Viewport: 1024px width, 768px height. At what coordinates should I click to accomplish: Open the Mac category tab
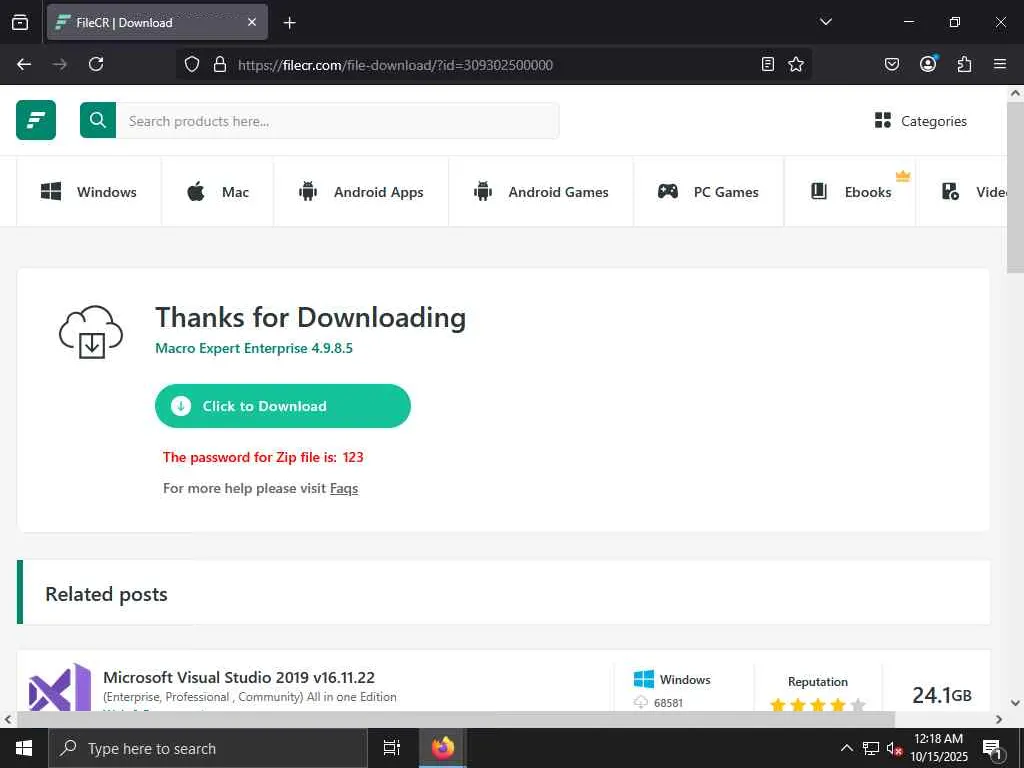(x=217, y=192)
